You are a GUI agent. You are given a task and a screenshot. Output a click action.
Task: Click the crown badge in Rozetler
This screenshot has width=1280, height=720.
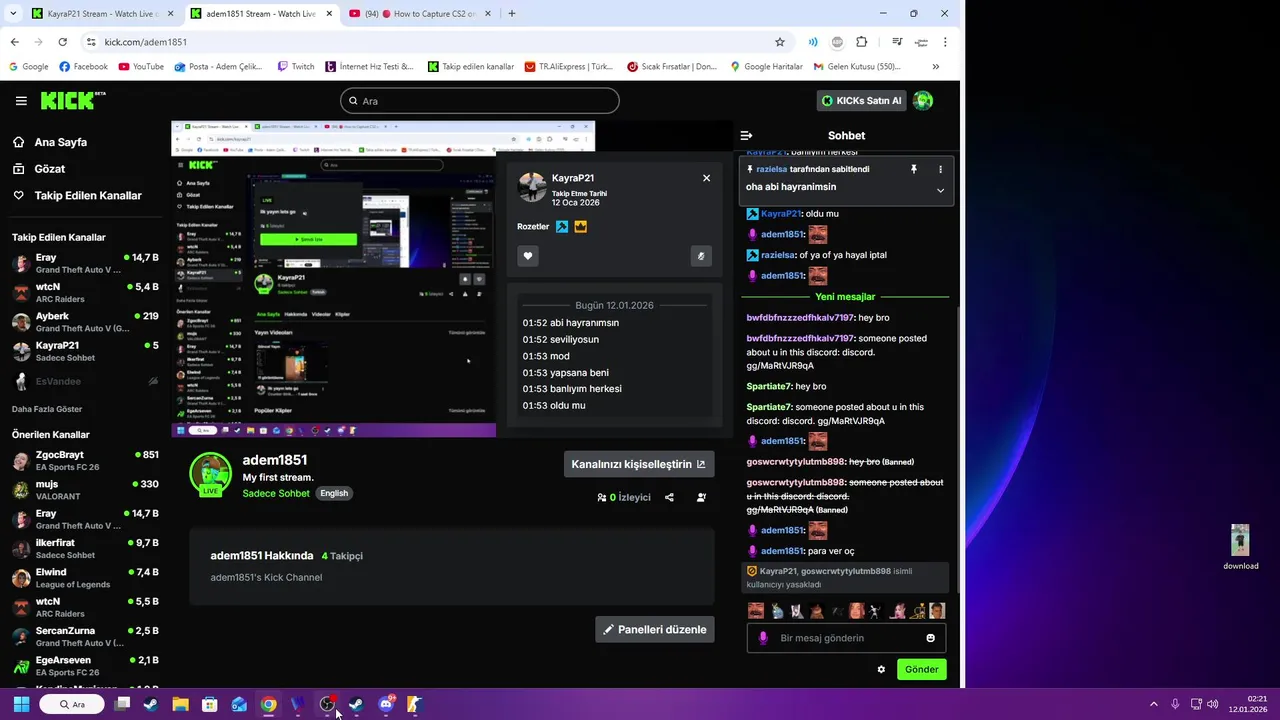point(580,227)
